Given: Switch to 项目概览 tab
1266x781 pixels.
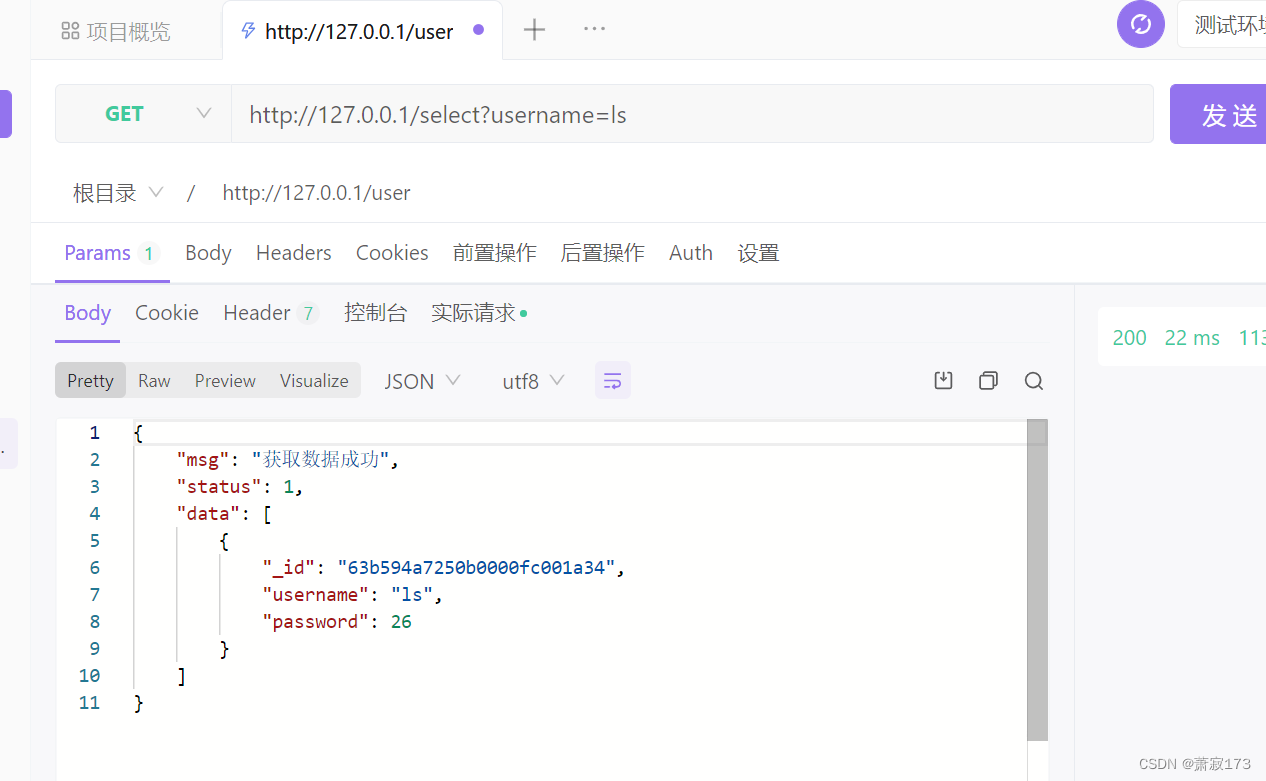Looking at the screenshot, I should click(x=116, y=31).
